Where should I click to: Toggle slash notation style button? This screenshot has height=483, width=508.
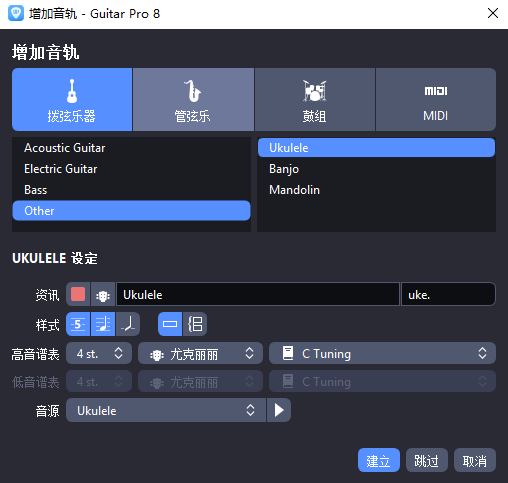pyautogui.click(x=128, y=324)
